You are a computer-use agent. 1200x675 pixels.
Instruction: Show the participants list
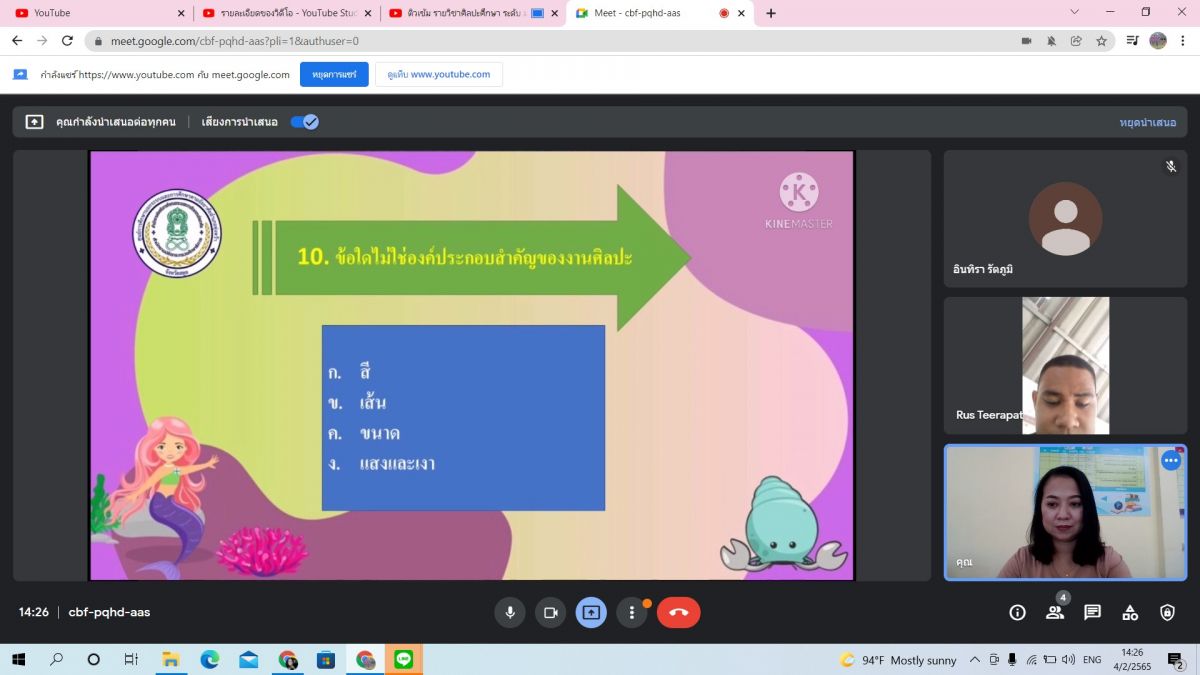coord(1055,613)
